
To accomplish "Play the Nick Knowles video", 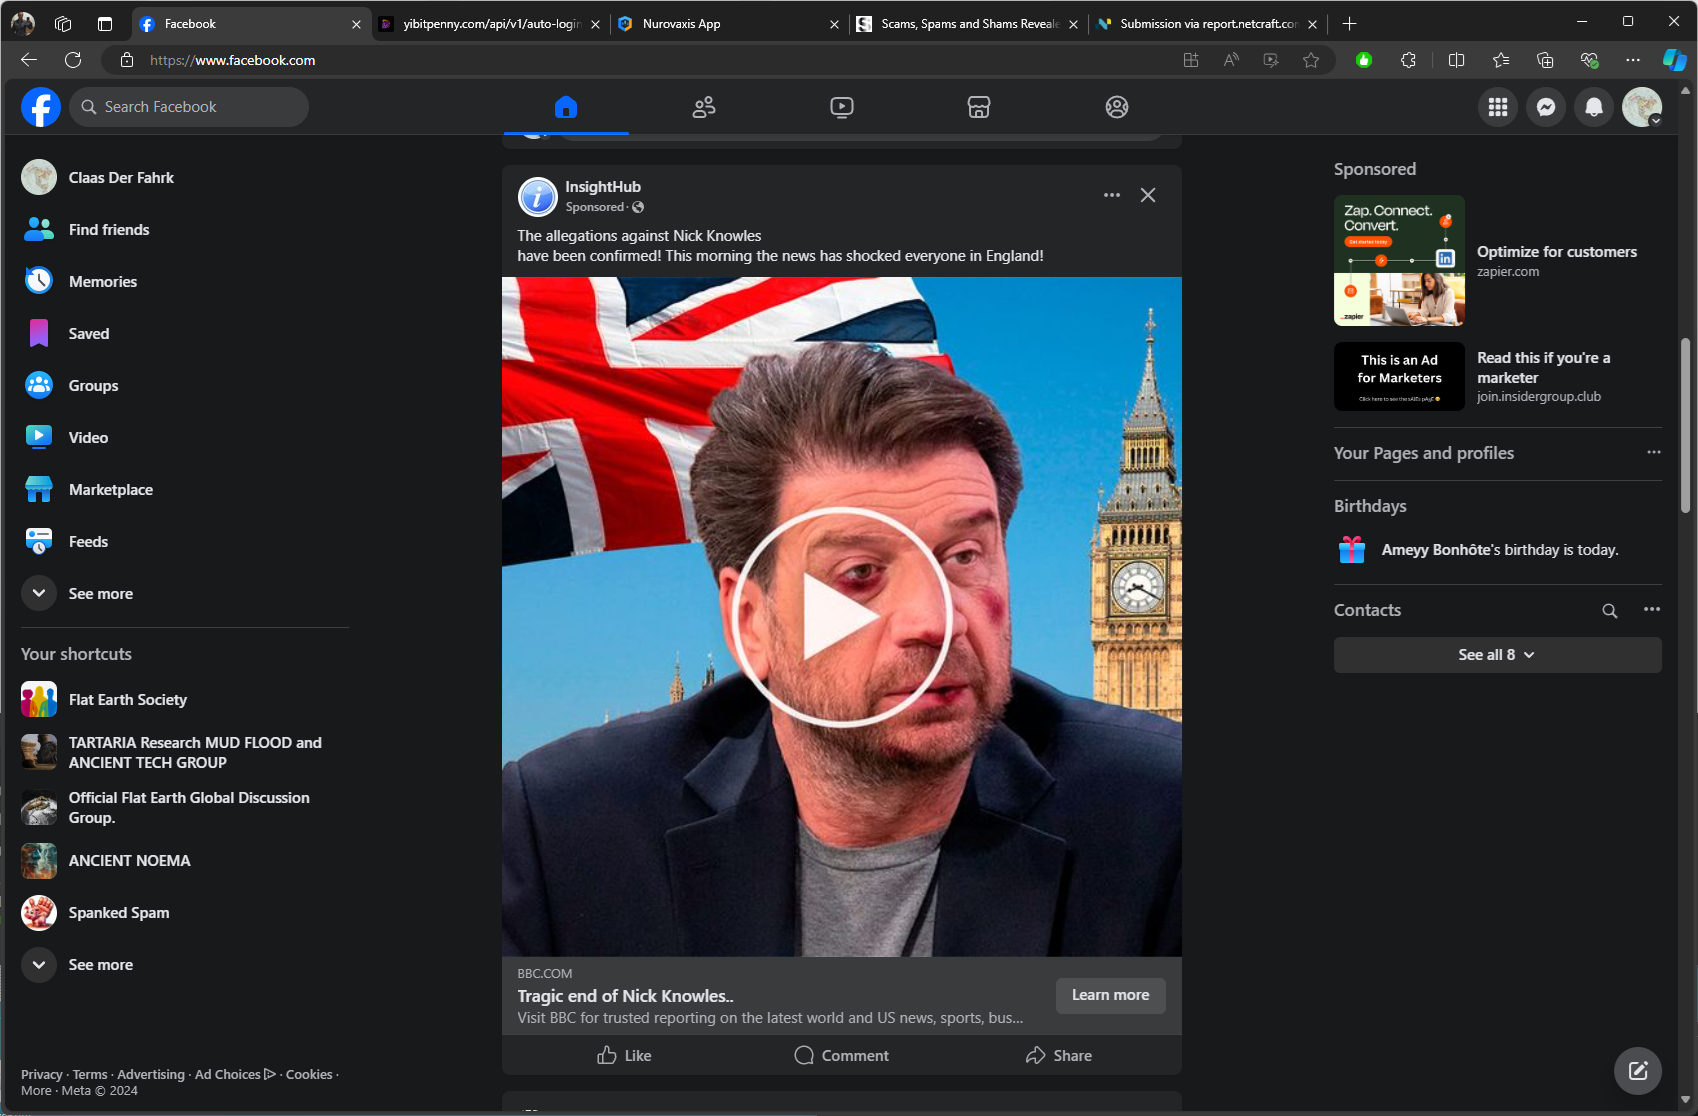I will click(x=842, y=617).
